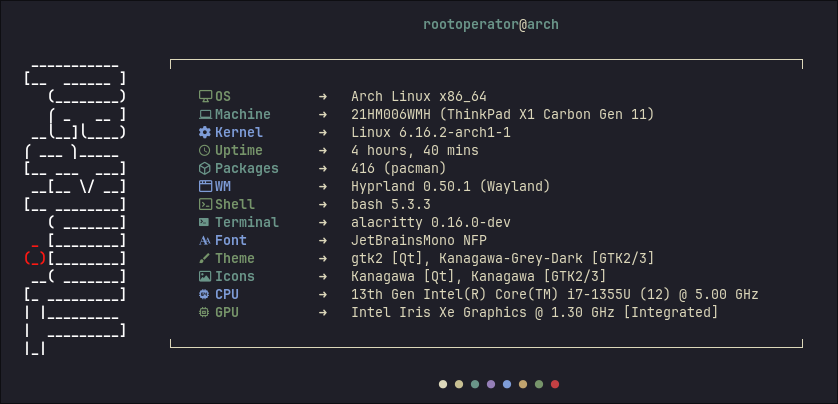
Task: Click the Terminal label
Action: (x=247, y=222)
